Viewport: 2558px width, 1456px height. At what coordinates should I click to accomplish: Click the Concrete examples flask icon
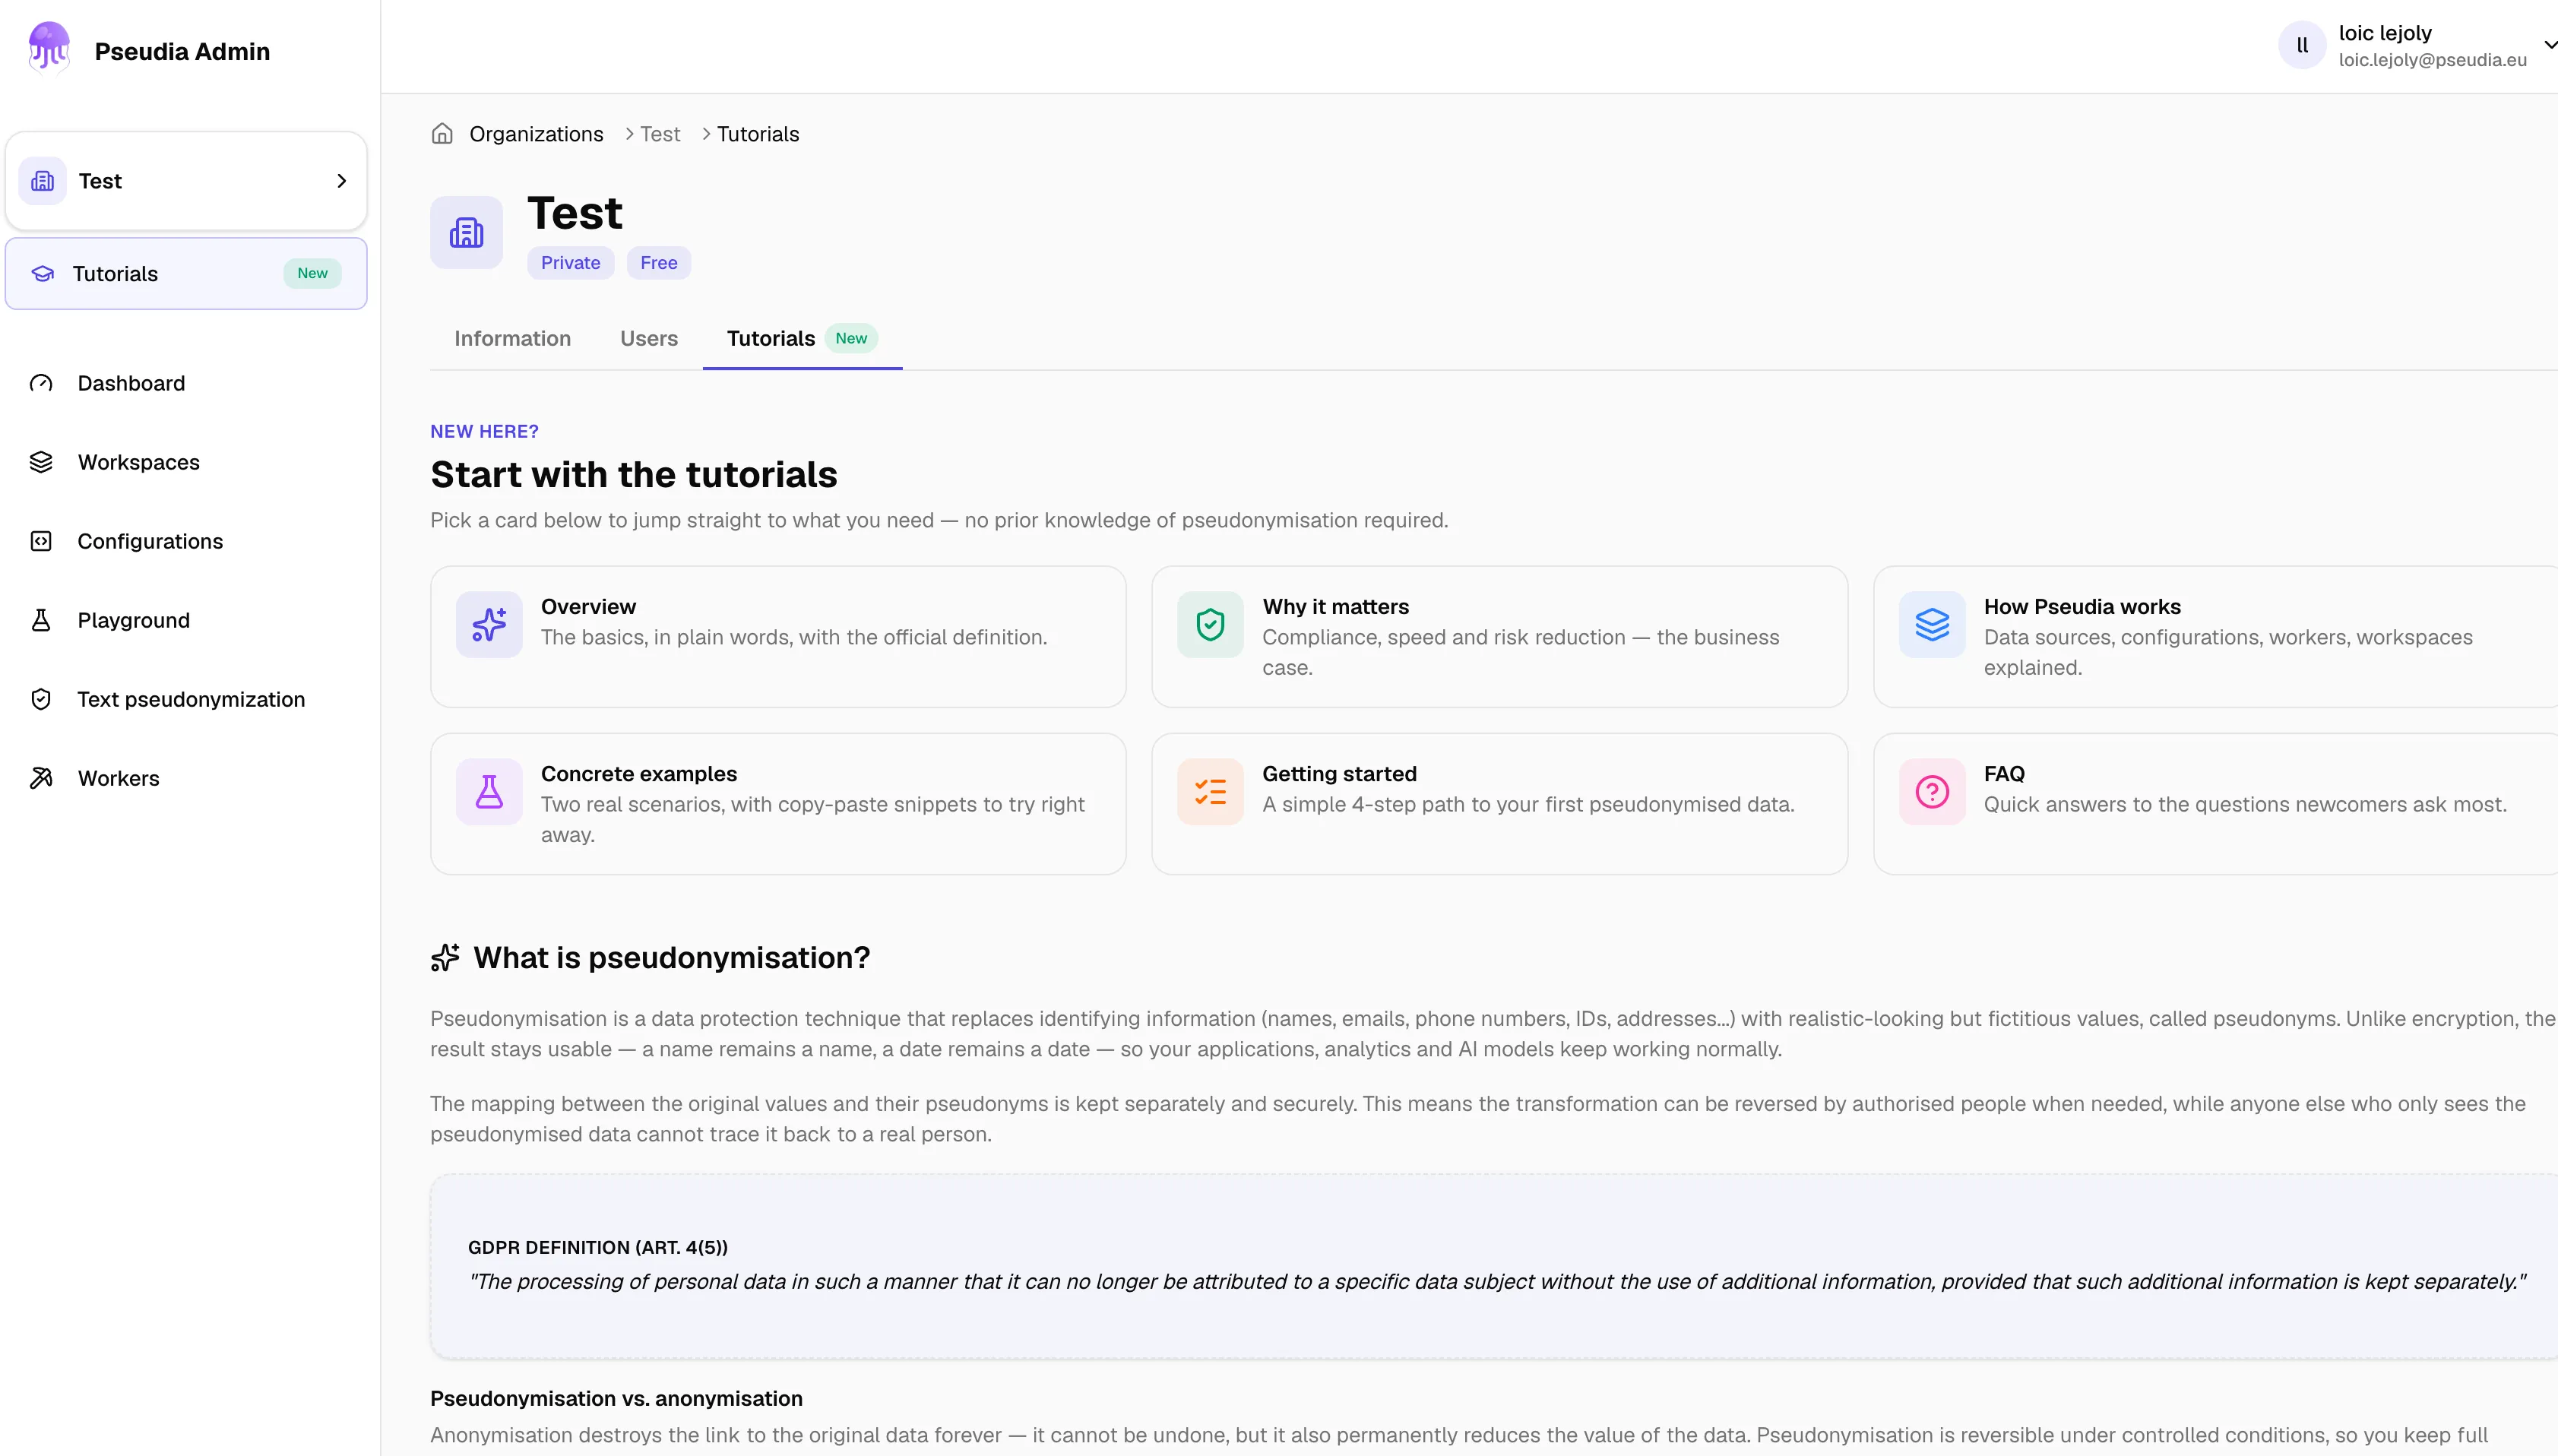tap(489, 792)
